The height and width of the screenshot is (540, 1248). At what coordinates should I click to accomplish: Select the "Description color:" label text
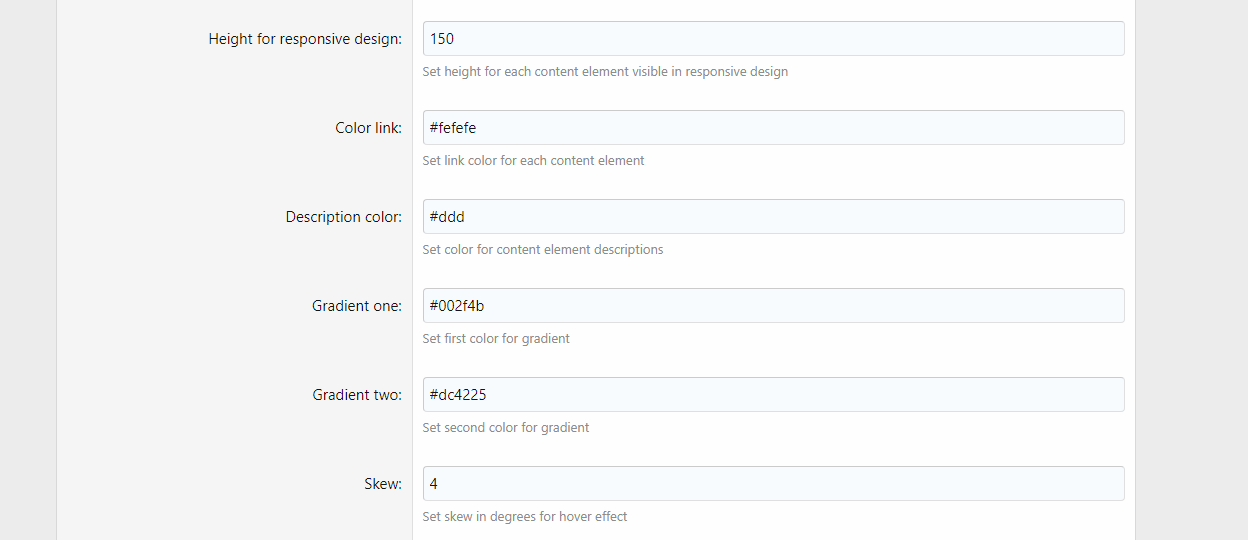(343, 217)
